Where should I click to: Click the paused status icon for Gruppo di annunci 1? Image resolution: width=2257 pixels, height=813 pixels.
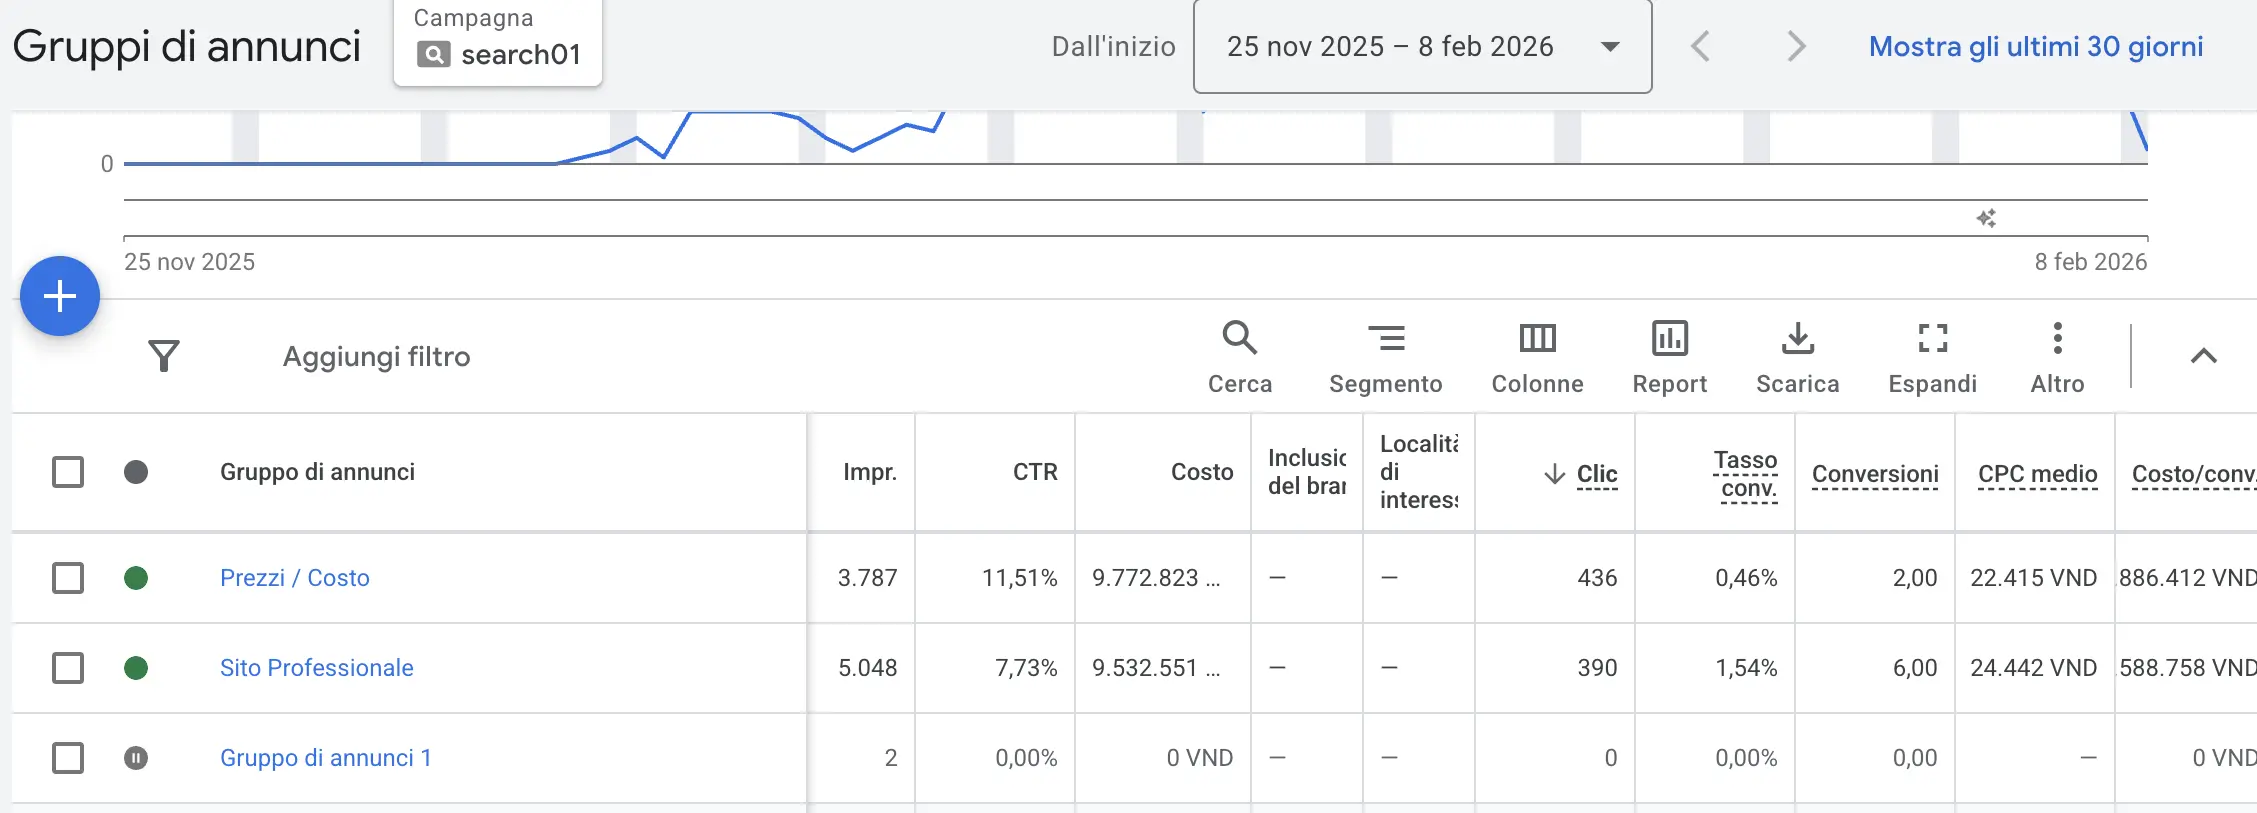tap(136, 758)
